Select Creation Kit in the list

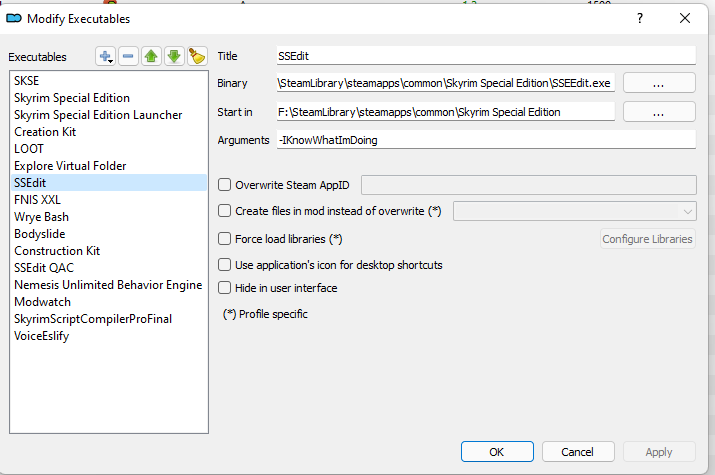point(109,132)
